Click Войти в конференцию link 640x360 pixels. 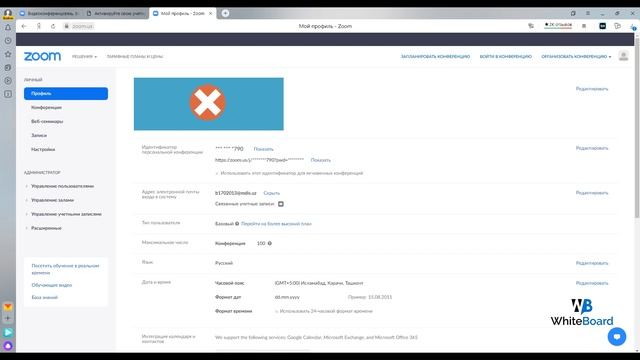tap(505, 57)
